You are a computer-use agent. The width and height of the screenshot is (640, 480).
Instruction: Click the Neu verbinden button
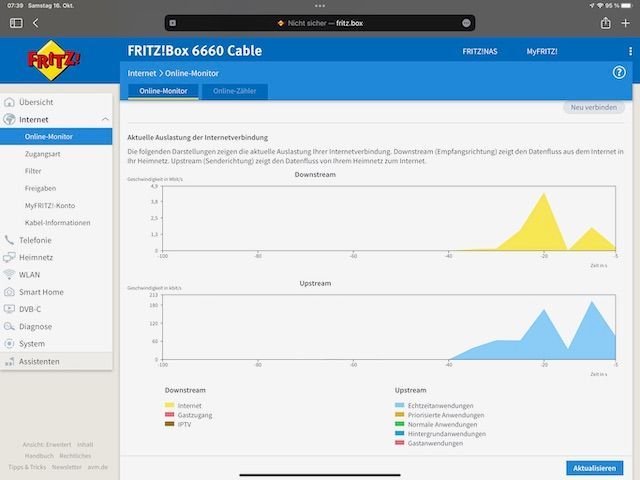(594, 107)
